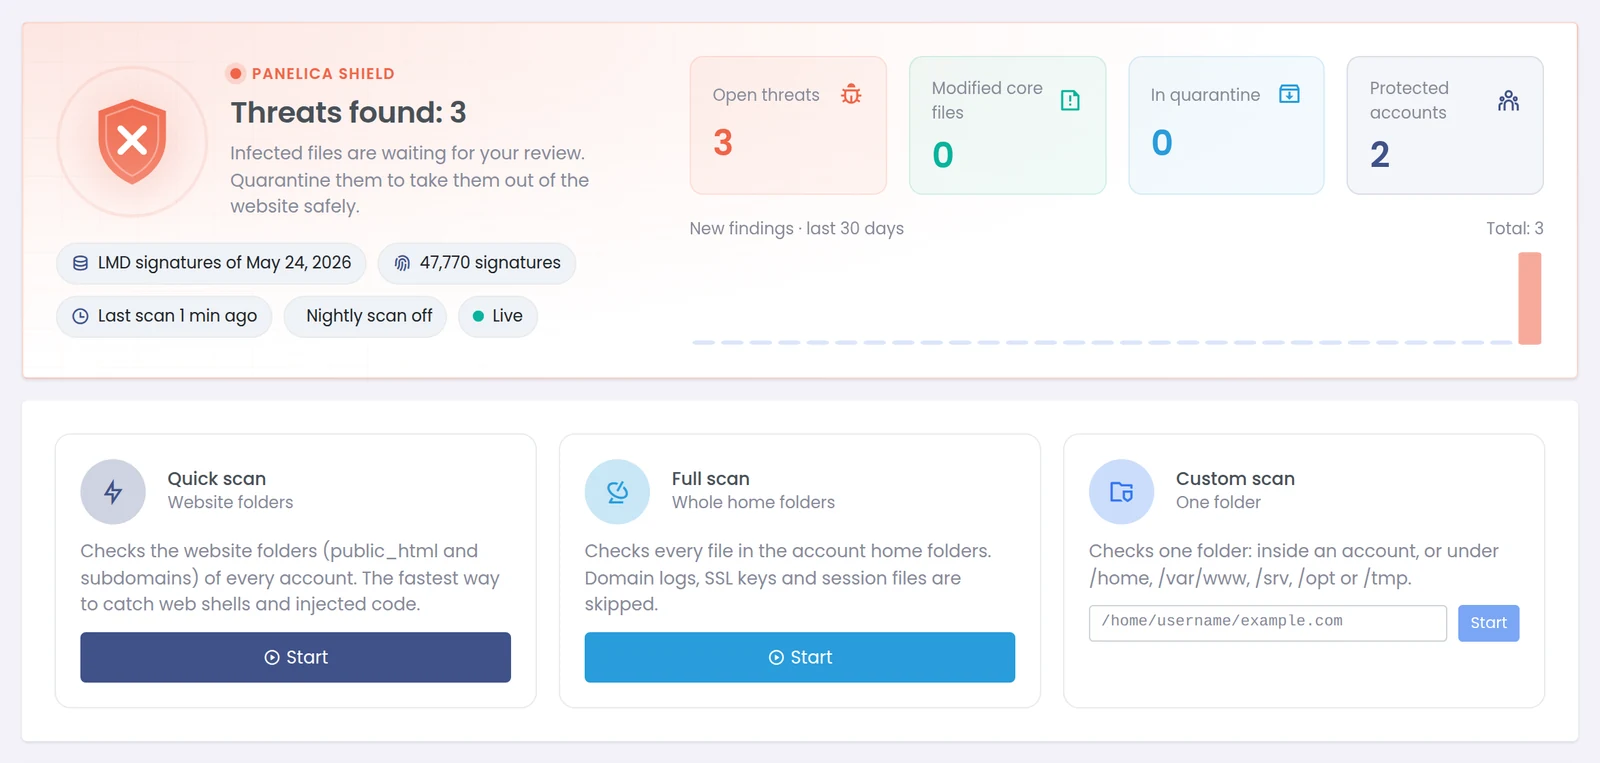The width and height of the screenshot is (1600, 763).
Task: Click the fingerprint icon beside 47,770 signatures
Action: (402, 263)
